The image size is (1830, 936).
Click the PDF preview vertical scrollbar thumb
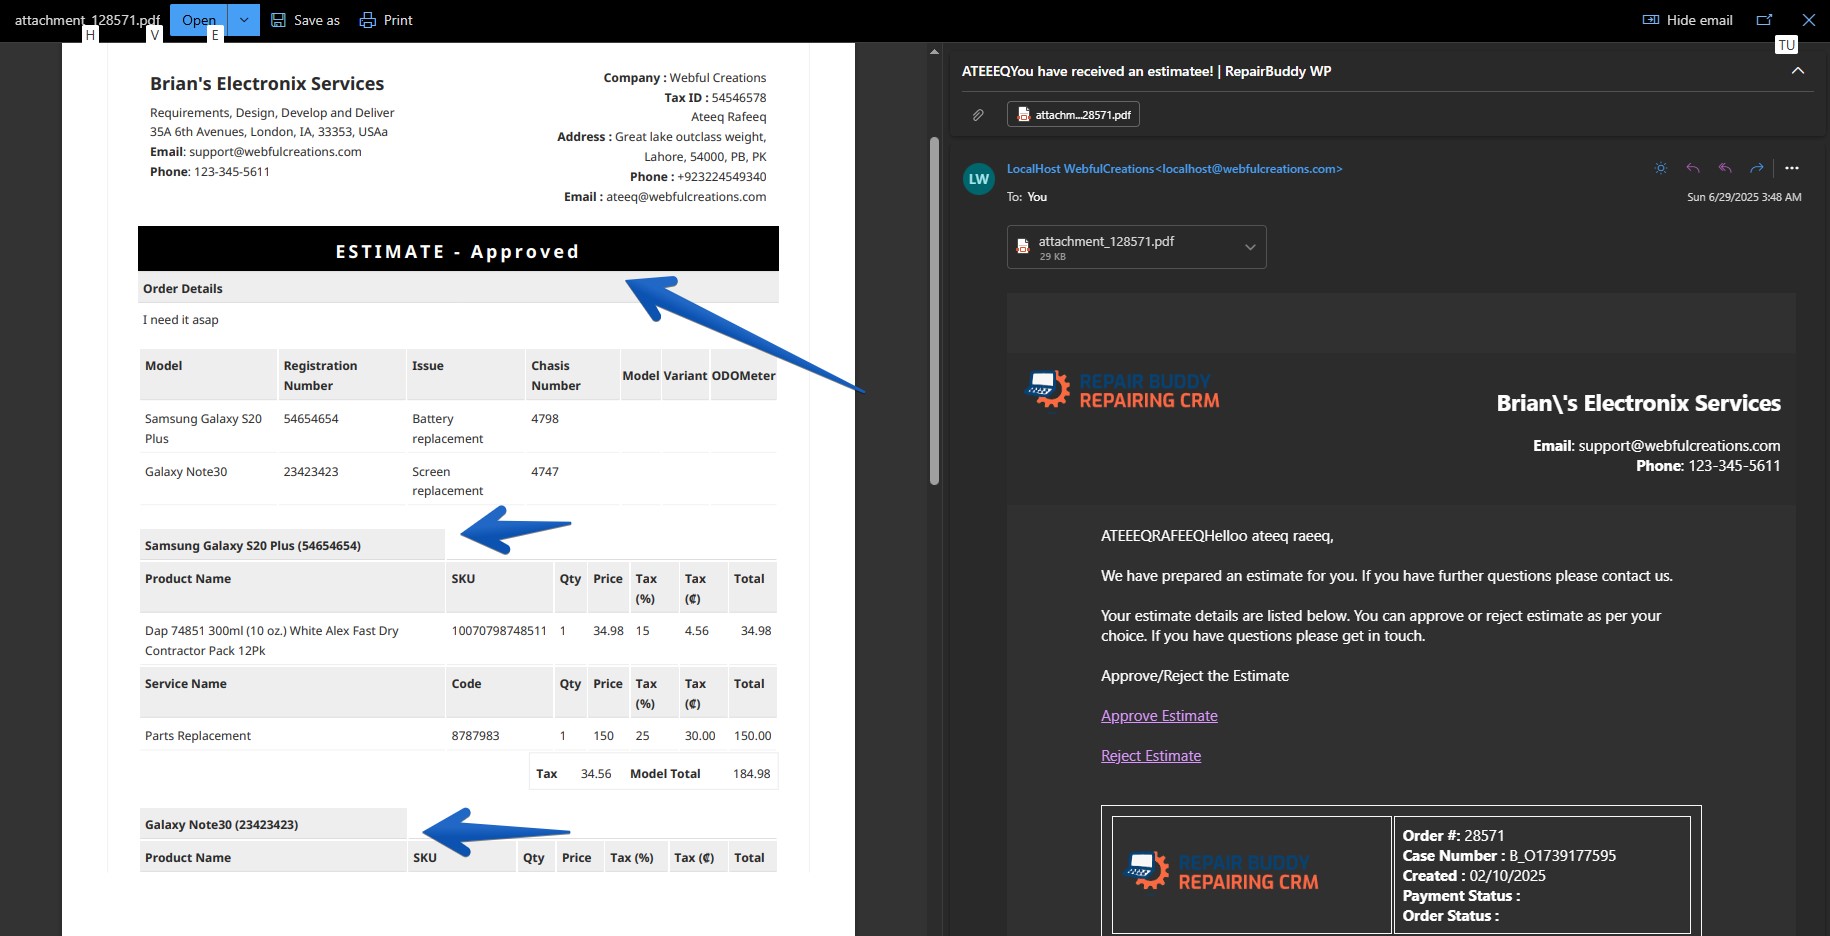pyautogui.click(x=935, y=310)
